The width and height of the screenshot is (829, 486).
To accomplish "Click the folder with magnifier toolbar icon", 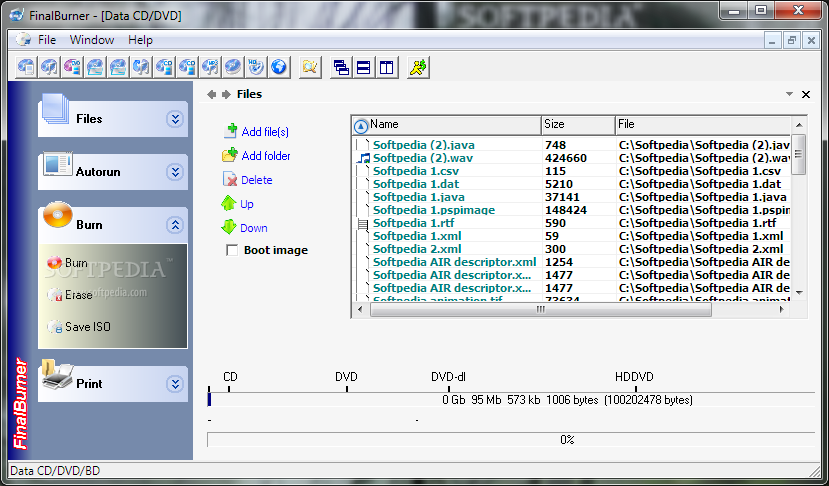I will pos(310,67).
